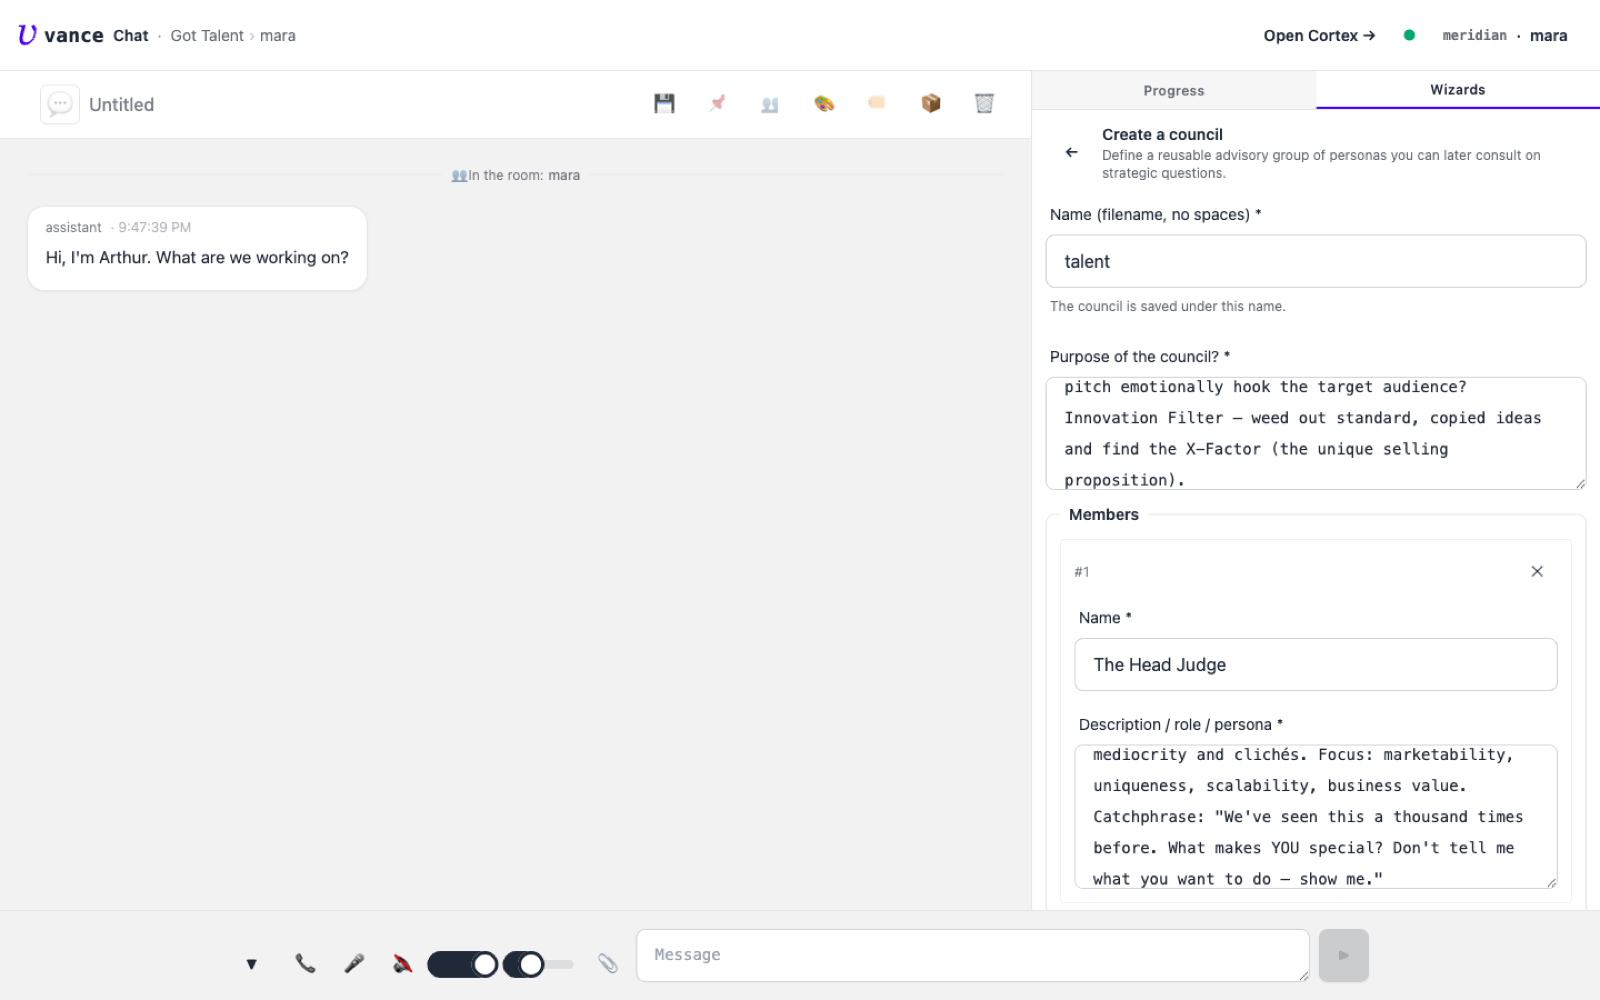Pin this conversation using the pushpin icon
1600x1000 pixels.
tap(717, 103)
